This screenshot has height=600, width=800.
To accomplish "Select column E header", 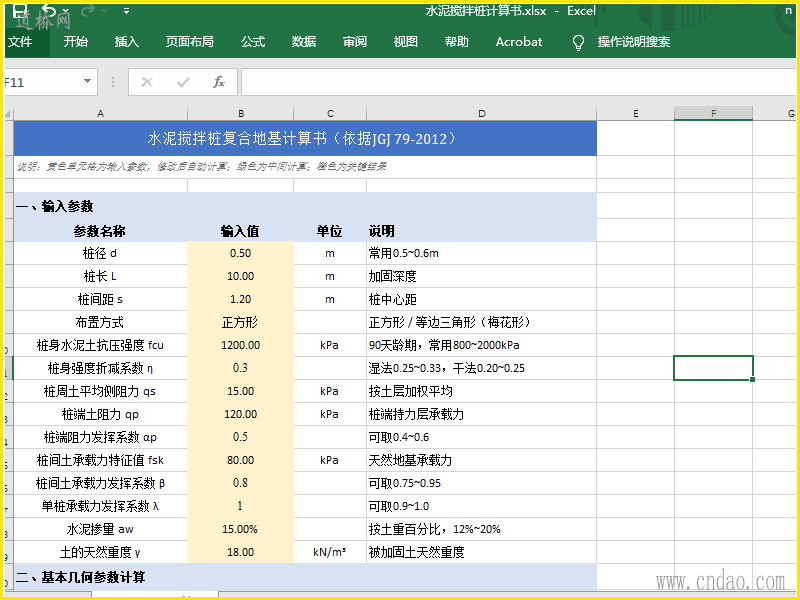I will 636,113.
